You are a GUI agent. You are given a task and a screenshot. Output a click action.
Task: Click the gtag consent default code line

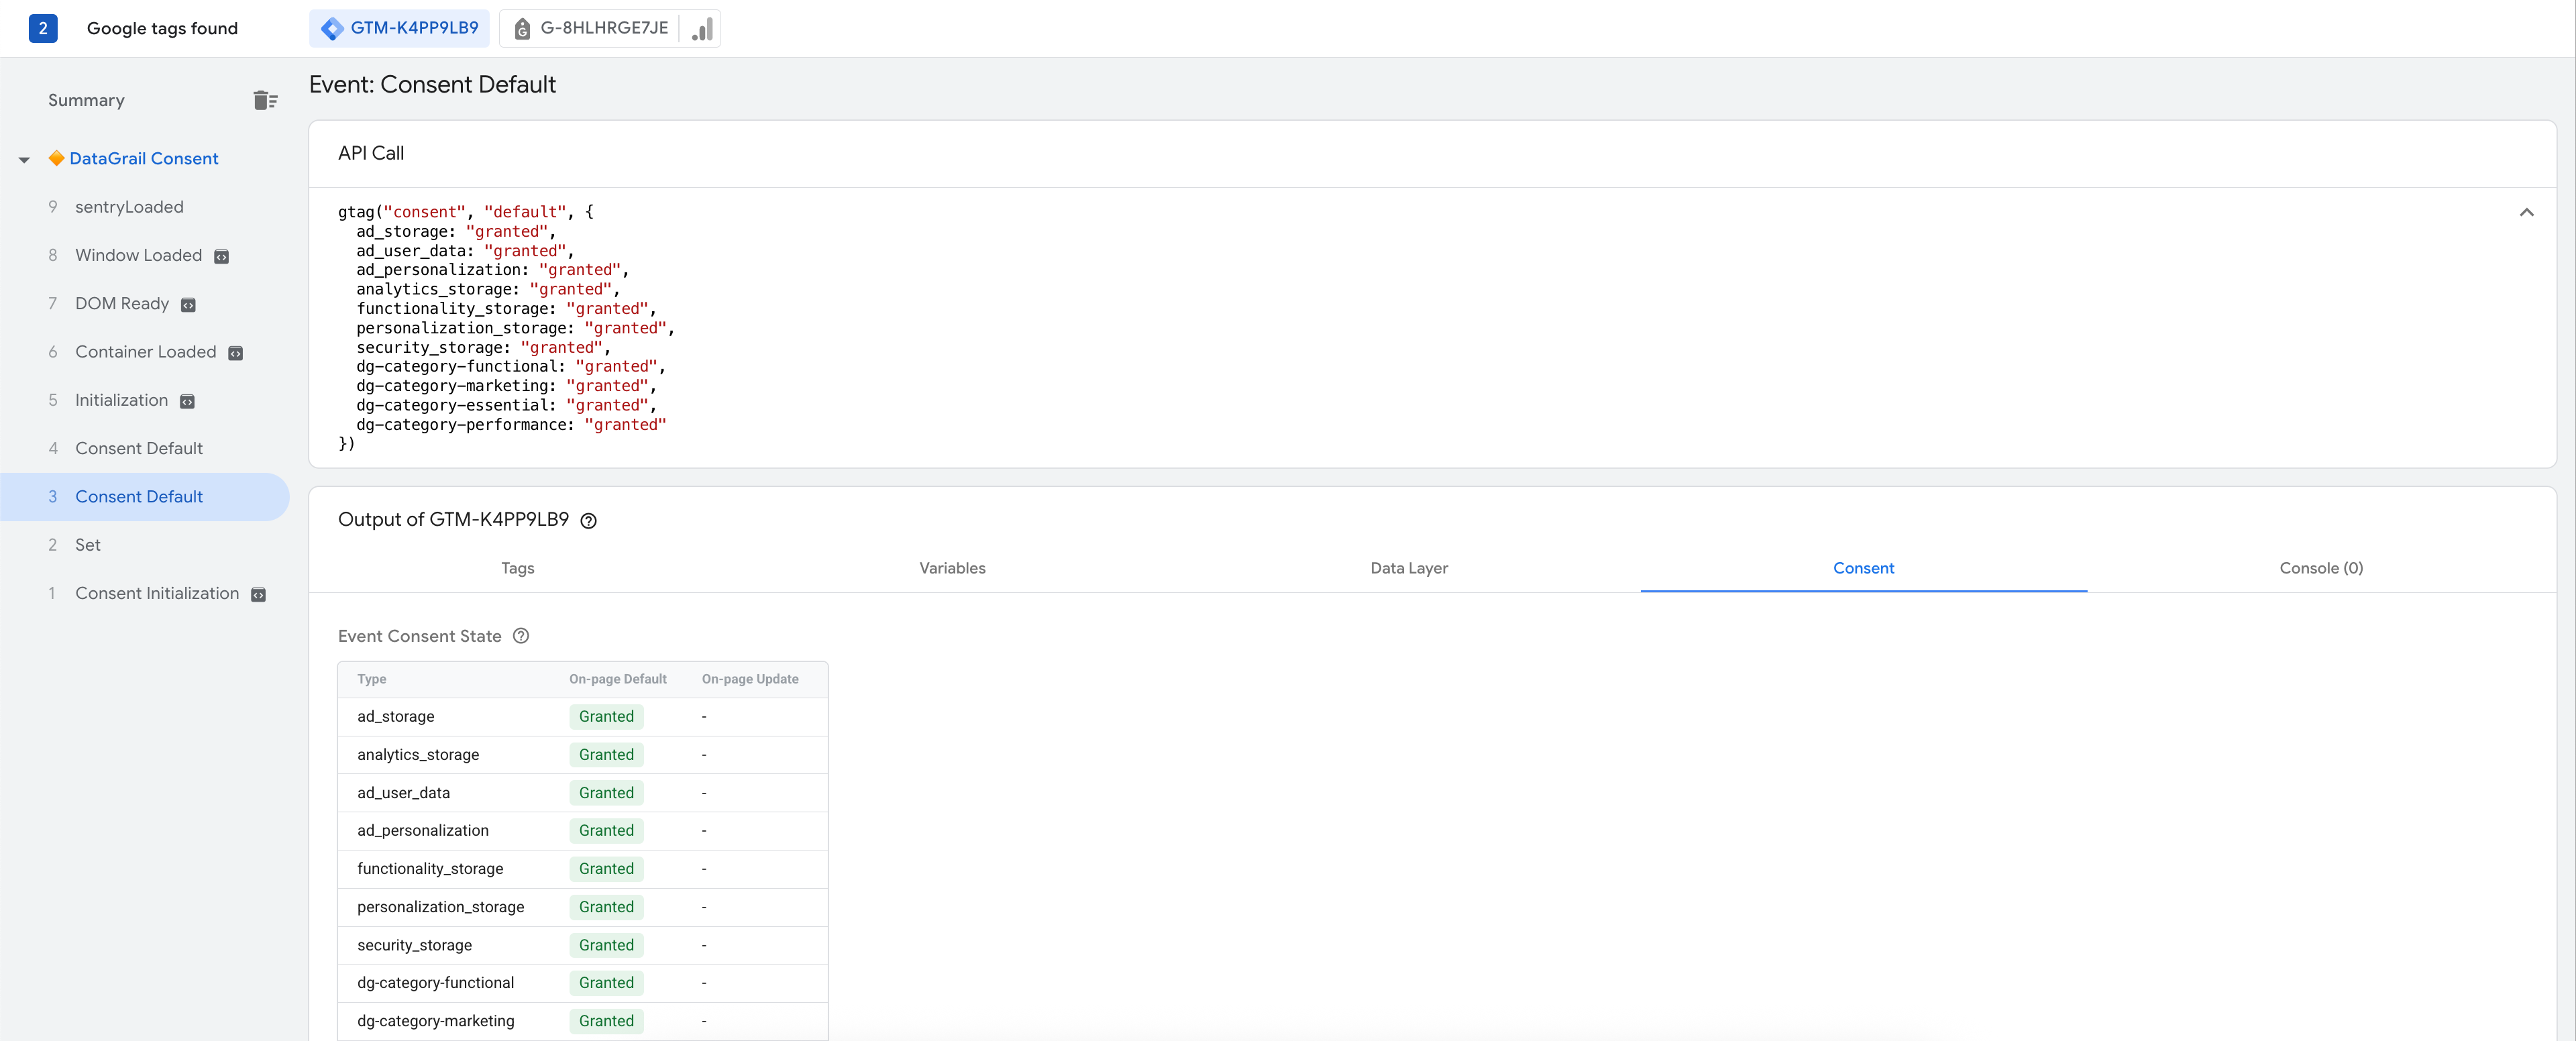(x=465, y=212)
